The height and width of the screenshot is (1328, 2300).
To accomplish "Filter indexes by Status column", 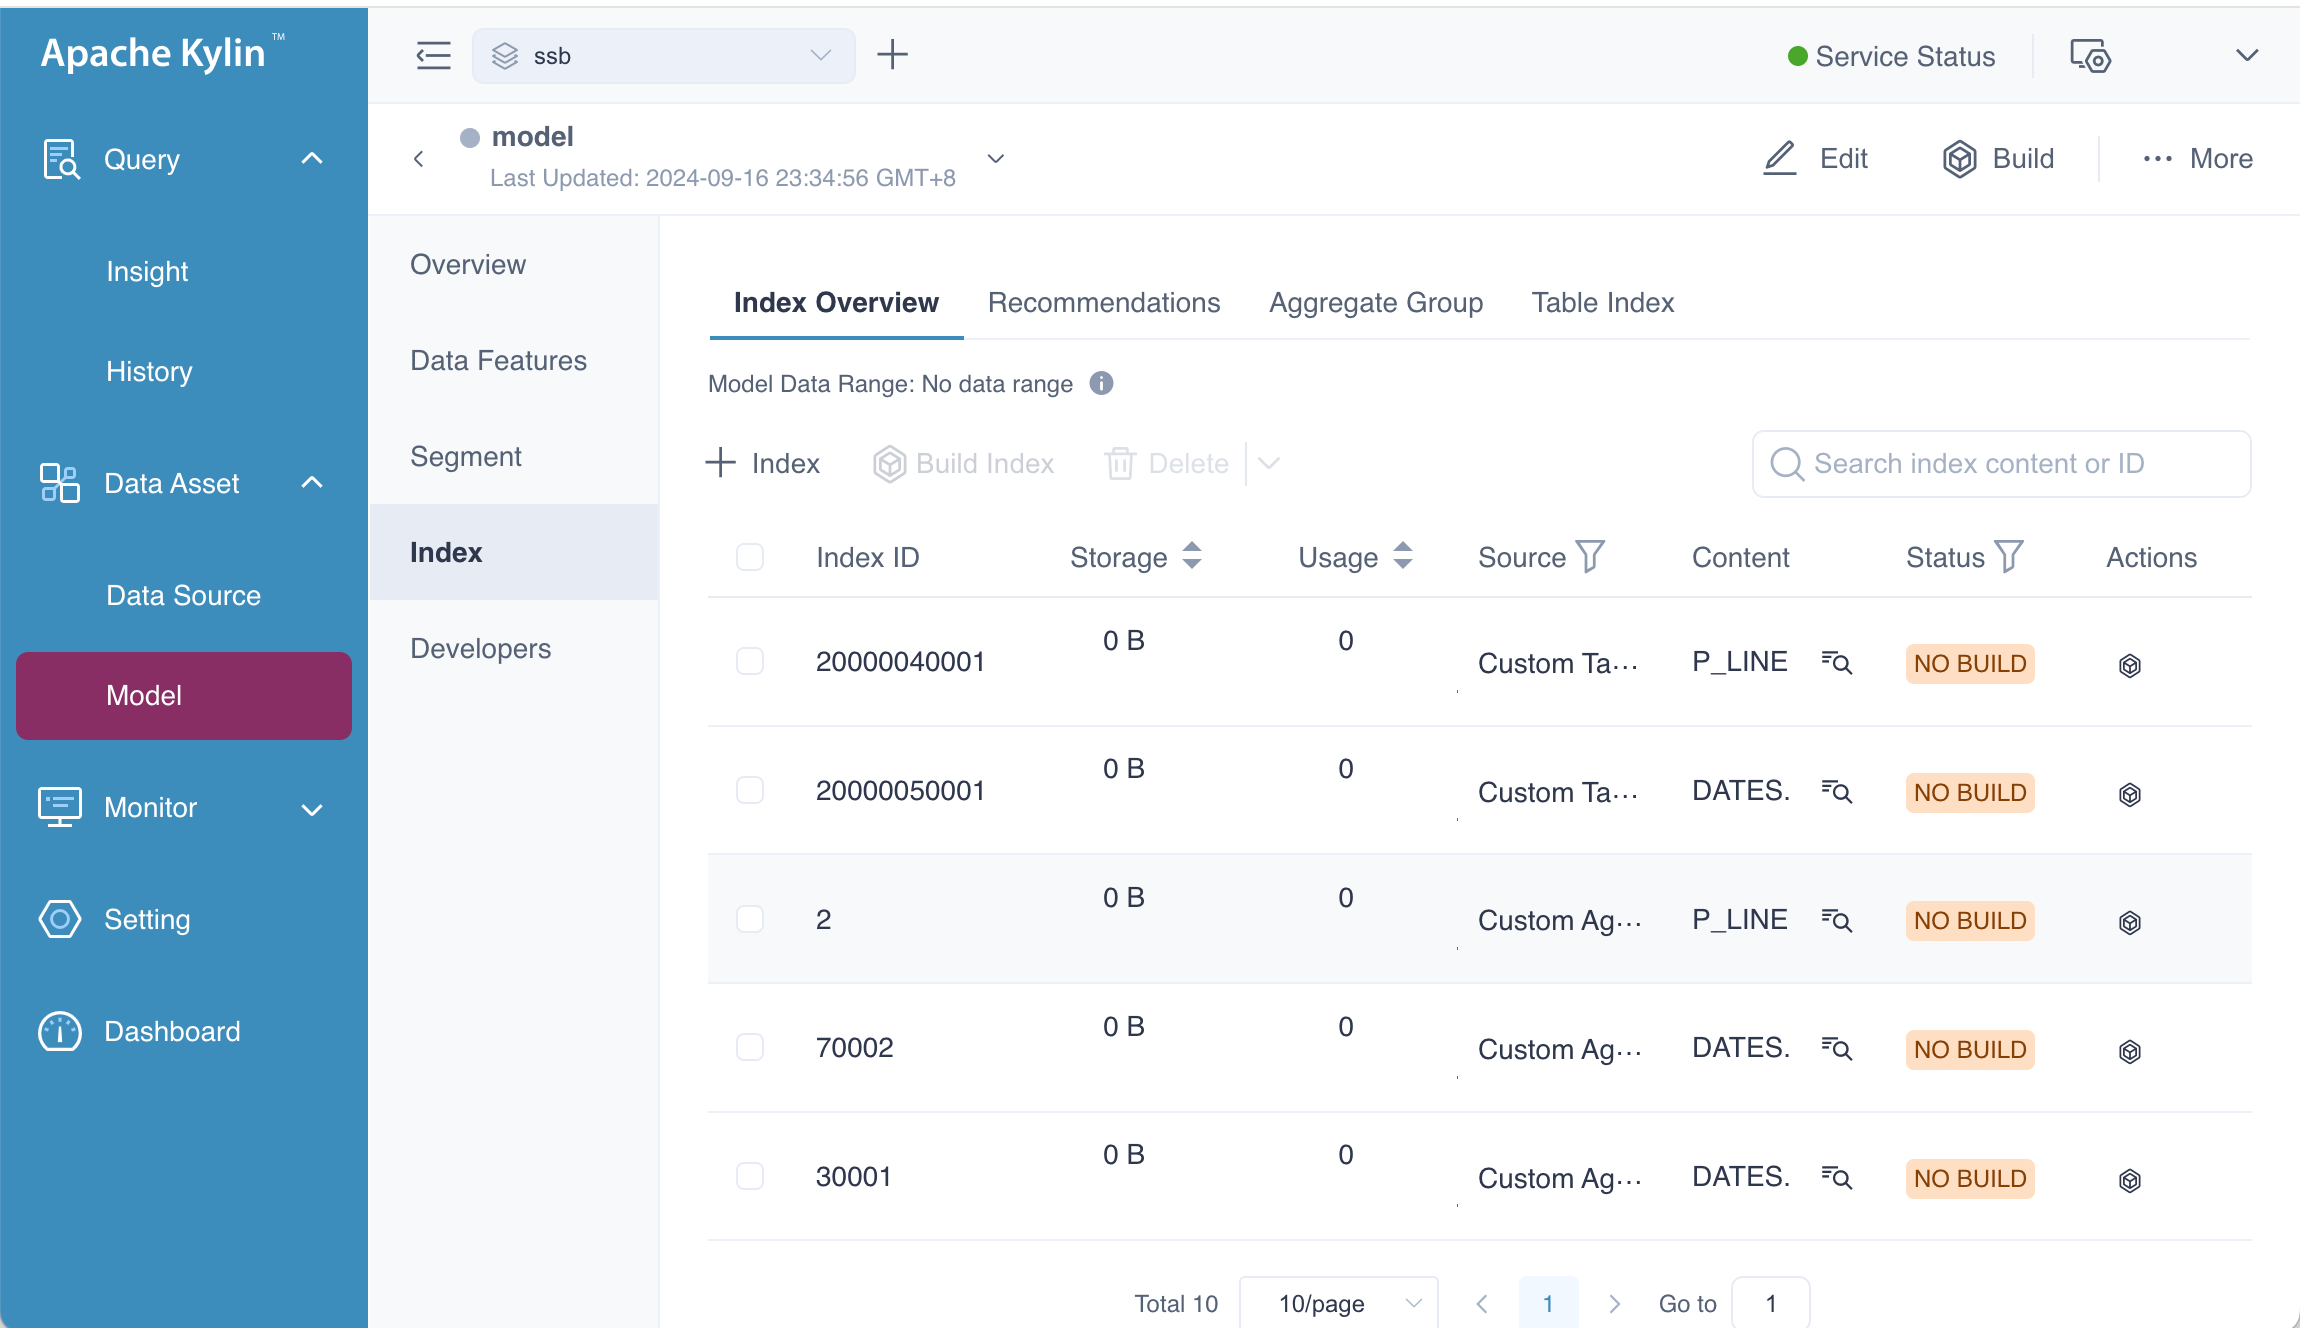I will (x=2008, y=556).
